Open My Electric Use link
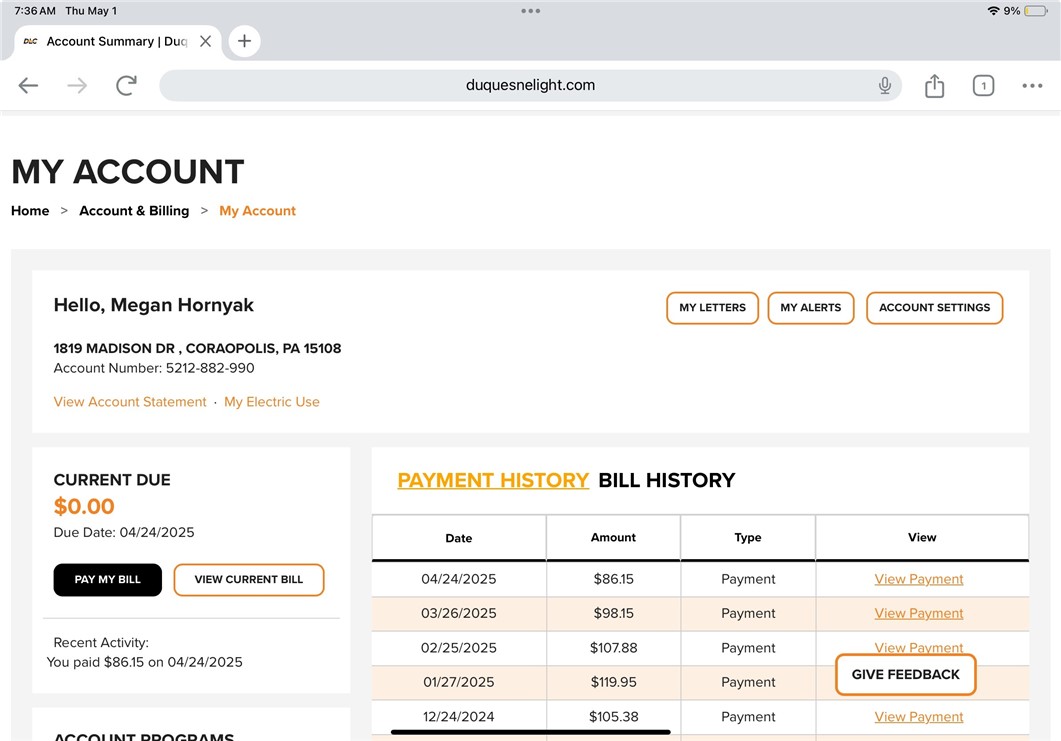This screenshot has width=1061, height=741. click(x=271, y=402)
